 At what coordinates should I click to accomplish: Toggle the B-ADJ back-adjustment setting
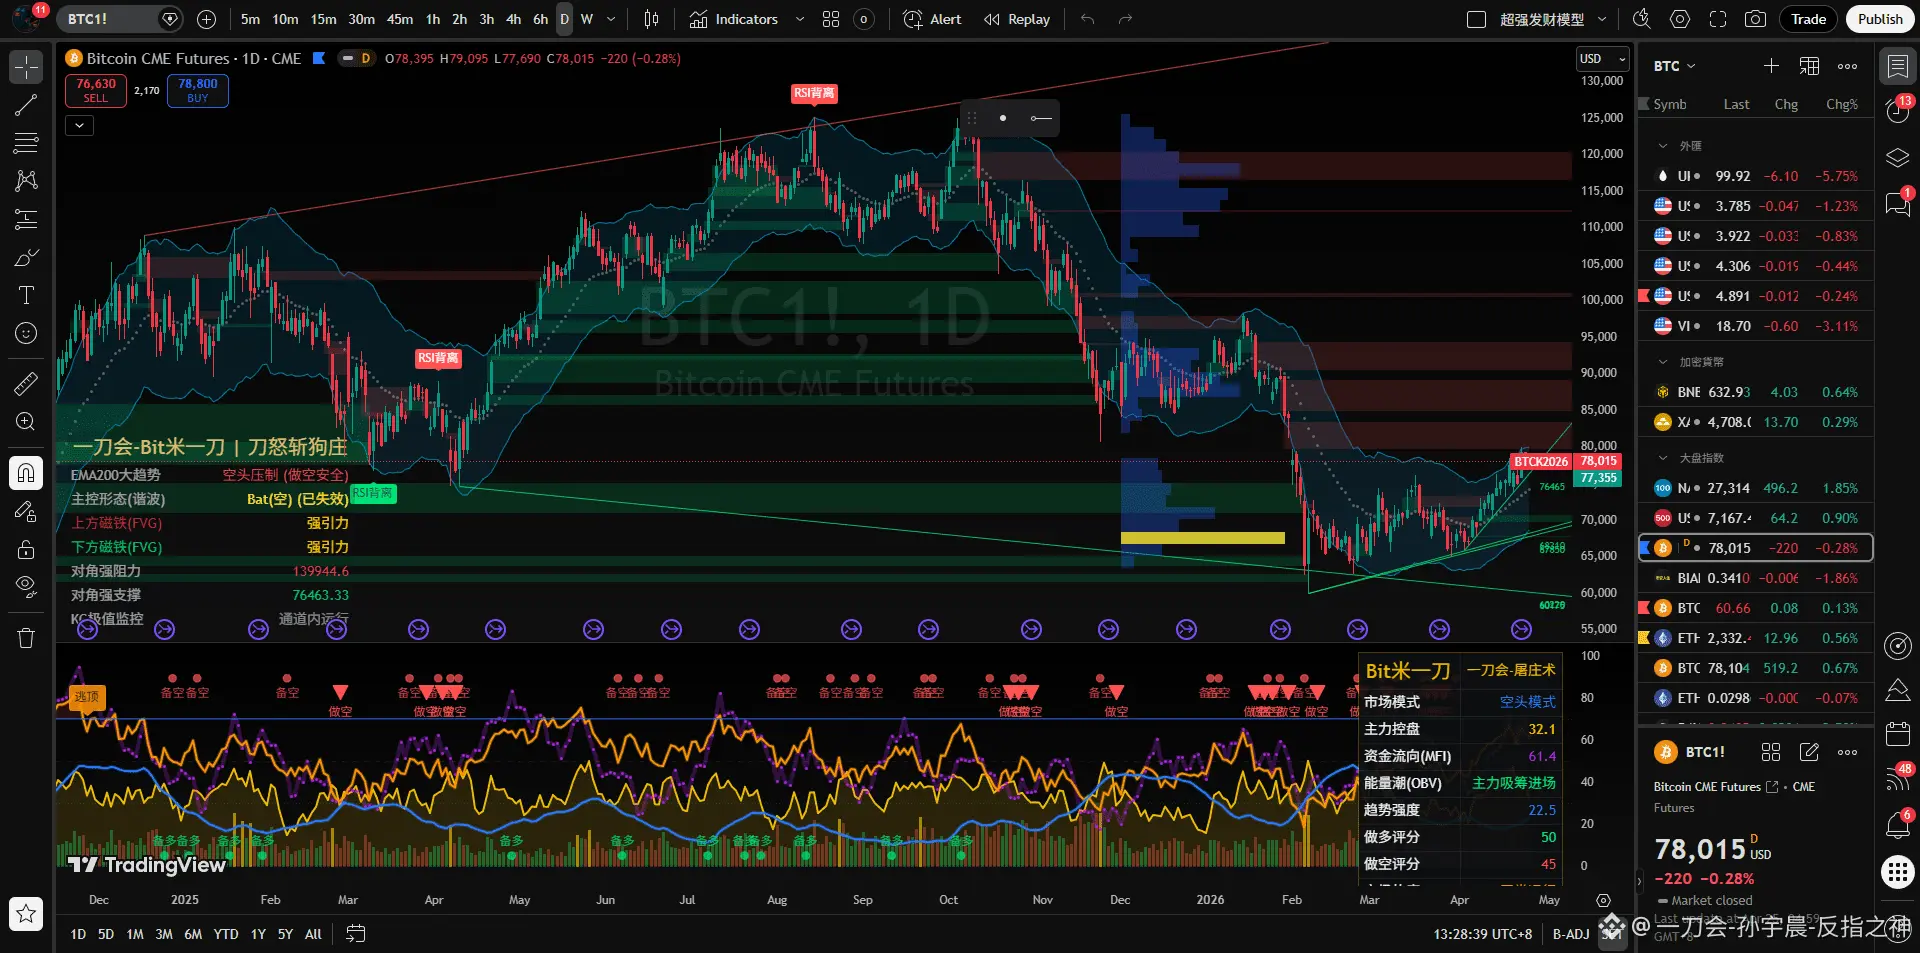tap(1571, 934)
